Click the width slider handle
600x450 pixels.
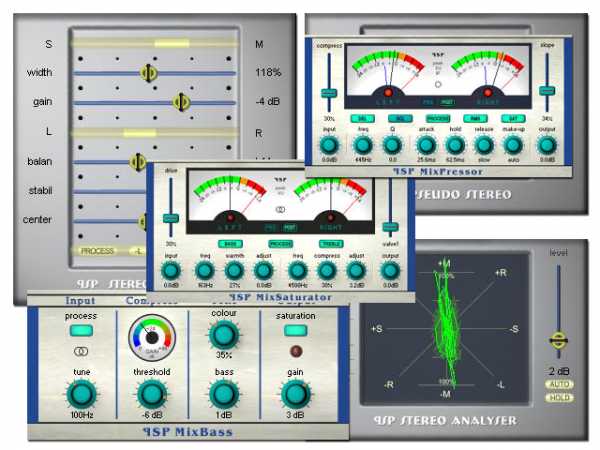(x=148, y=73)
